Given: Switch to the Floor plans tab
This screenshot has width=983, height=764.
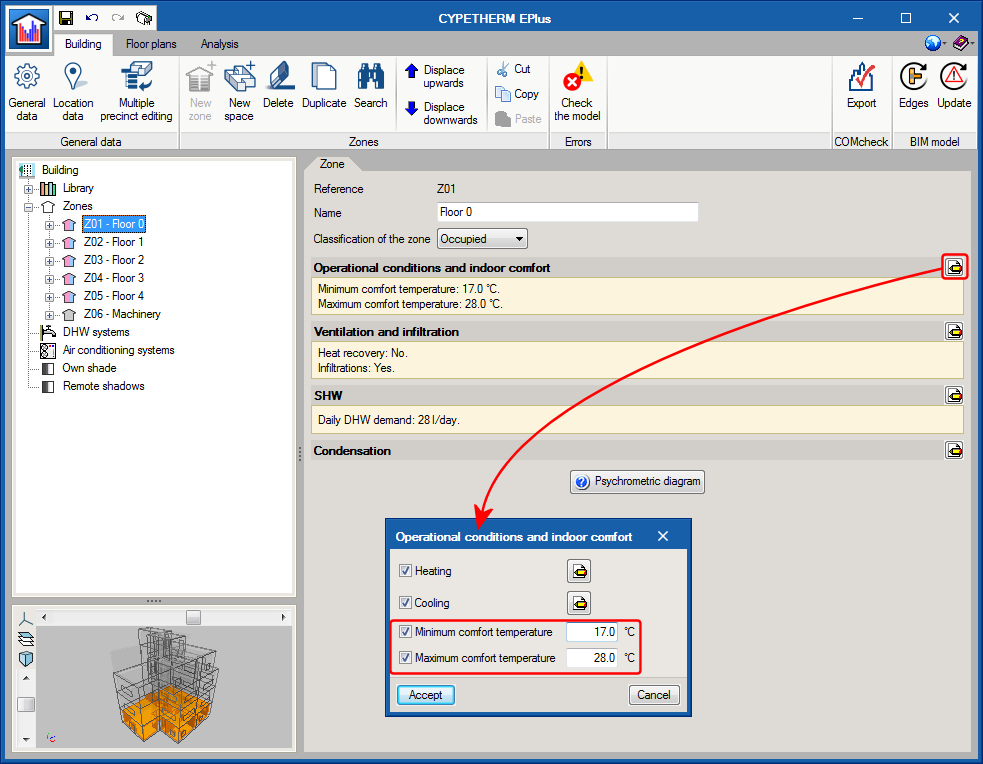Looking at the screenshot, I should coord(151,44).
